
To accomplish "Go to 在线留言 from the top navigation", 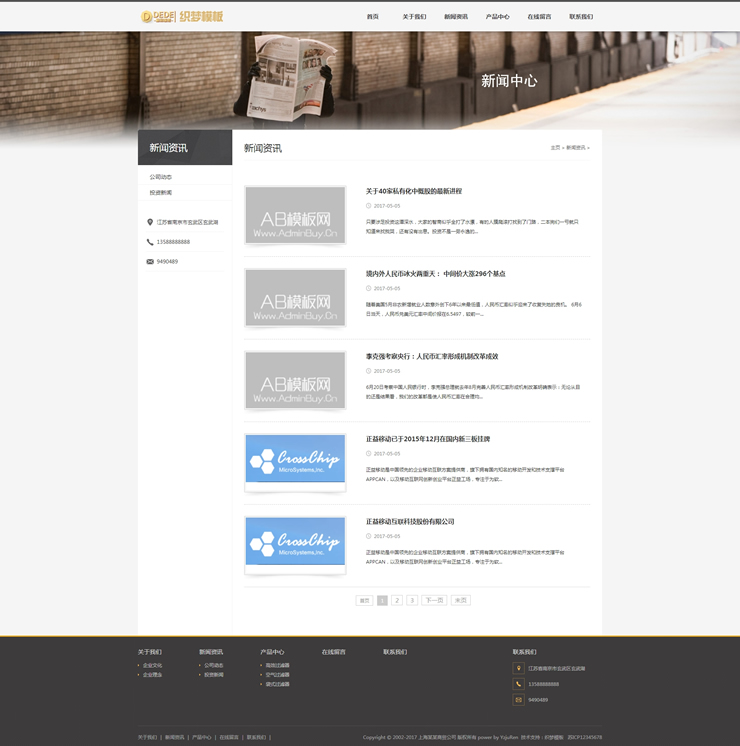I will (539, 17).
